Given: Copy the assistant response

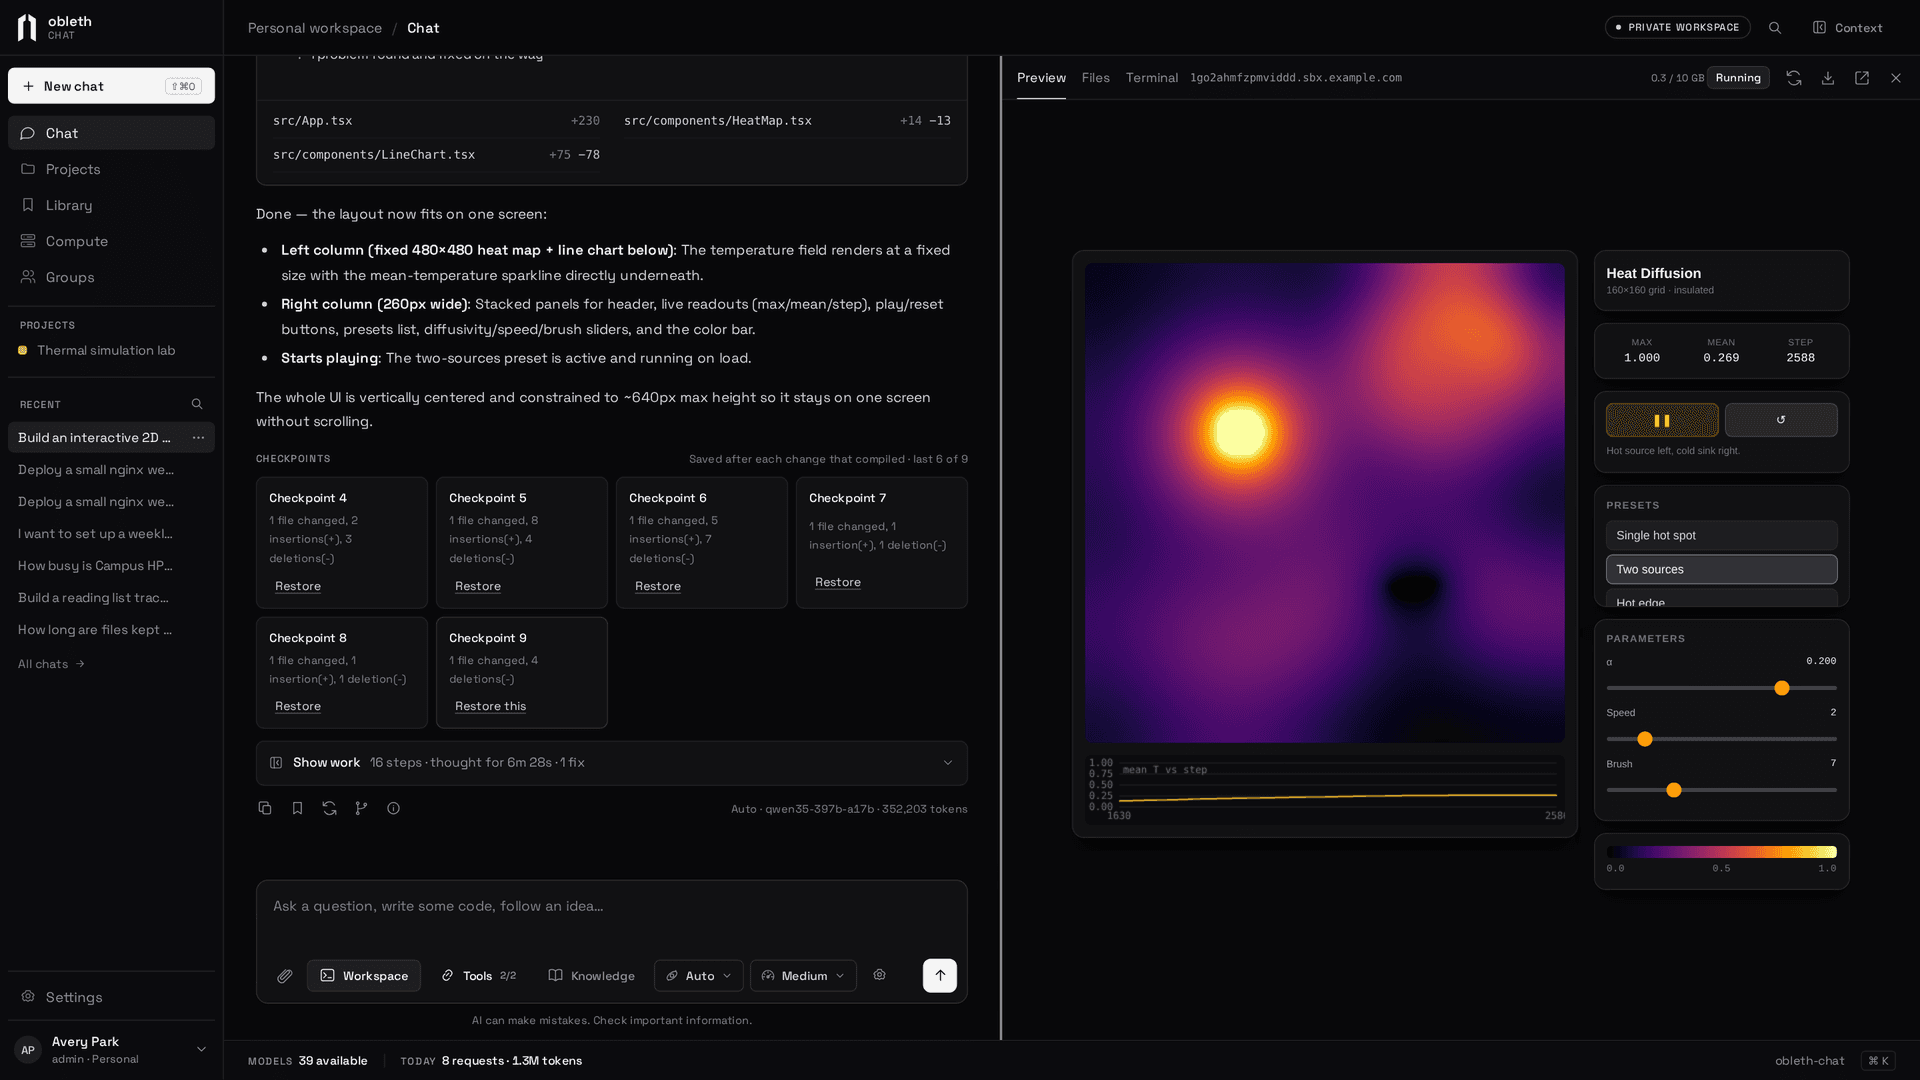Looking at the screenshot, I should coord(265,808).
